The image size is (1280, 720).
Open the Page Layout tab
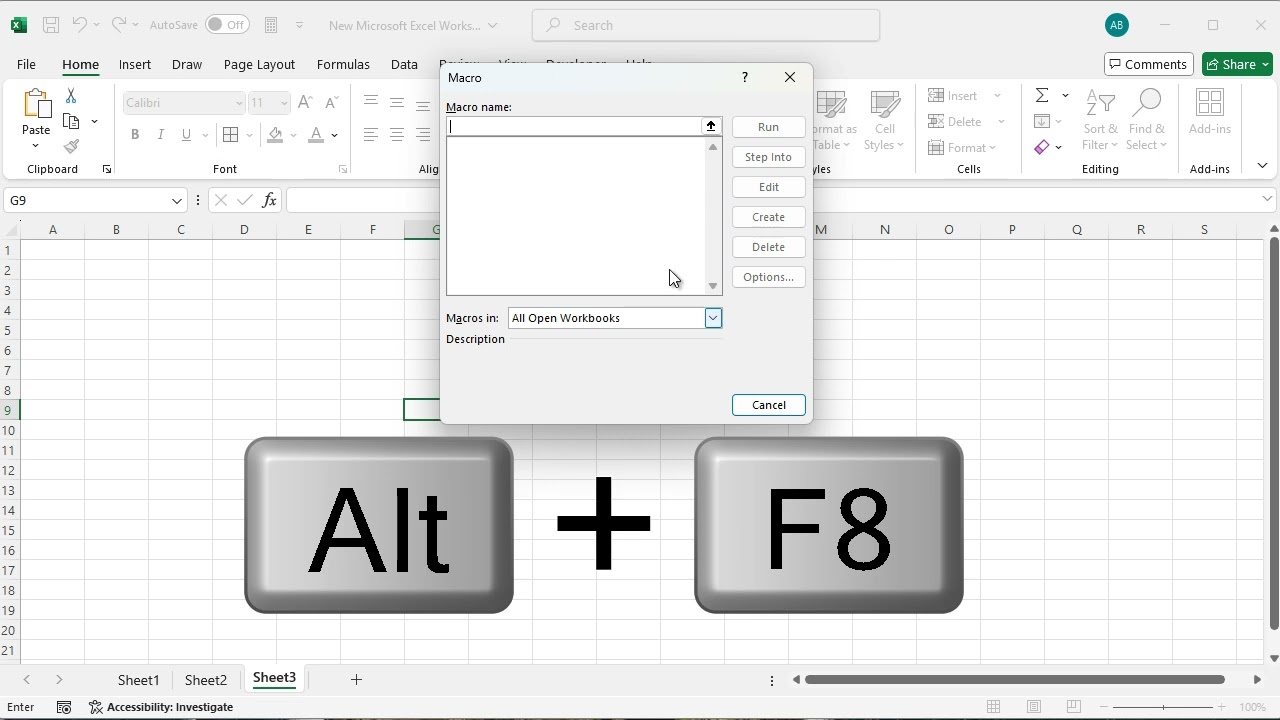pyautogui.click(x=259, y=64)
